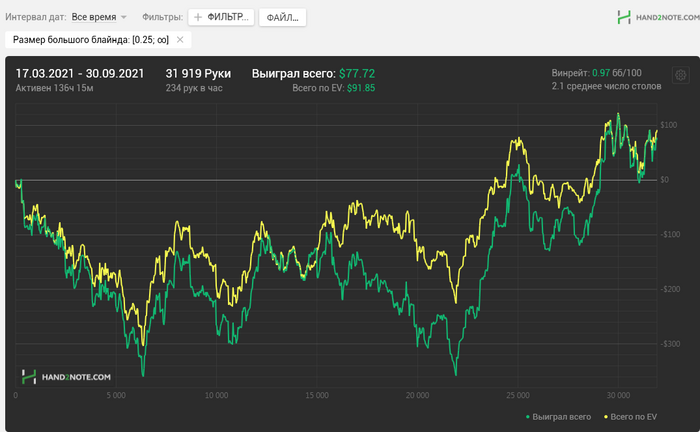Open the chart settings gear icon
700x432 pixels.
(x=680, y=75)
